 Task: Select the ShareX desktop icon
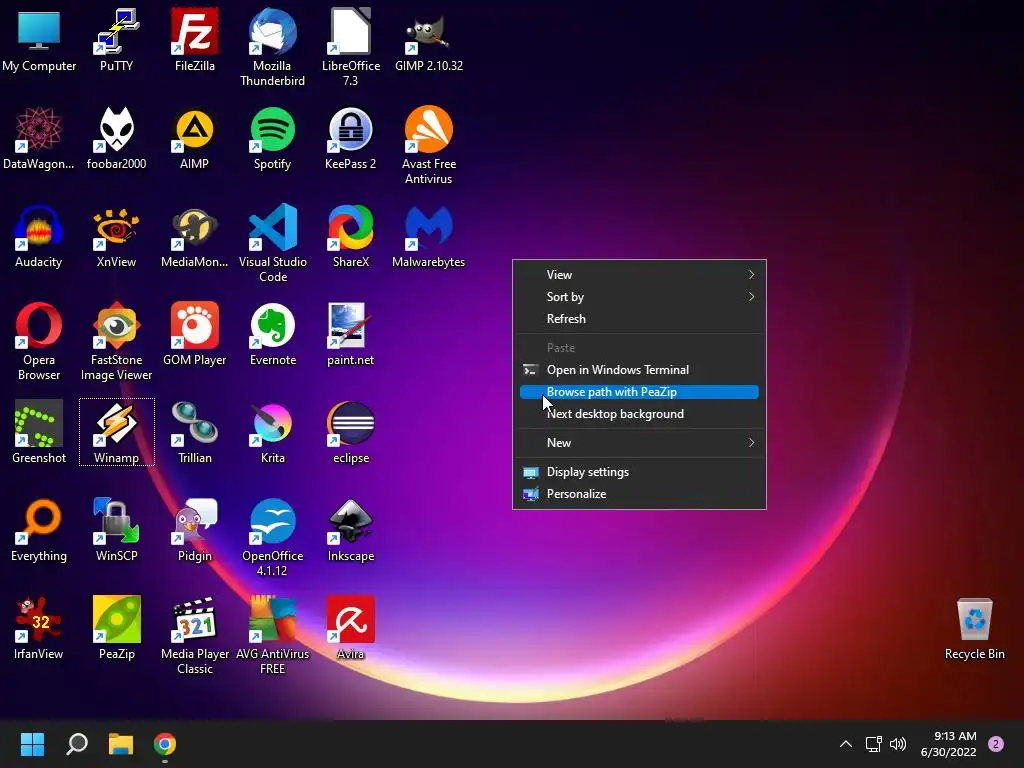[351, 236]
